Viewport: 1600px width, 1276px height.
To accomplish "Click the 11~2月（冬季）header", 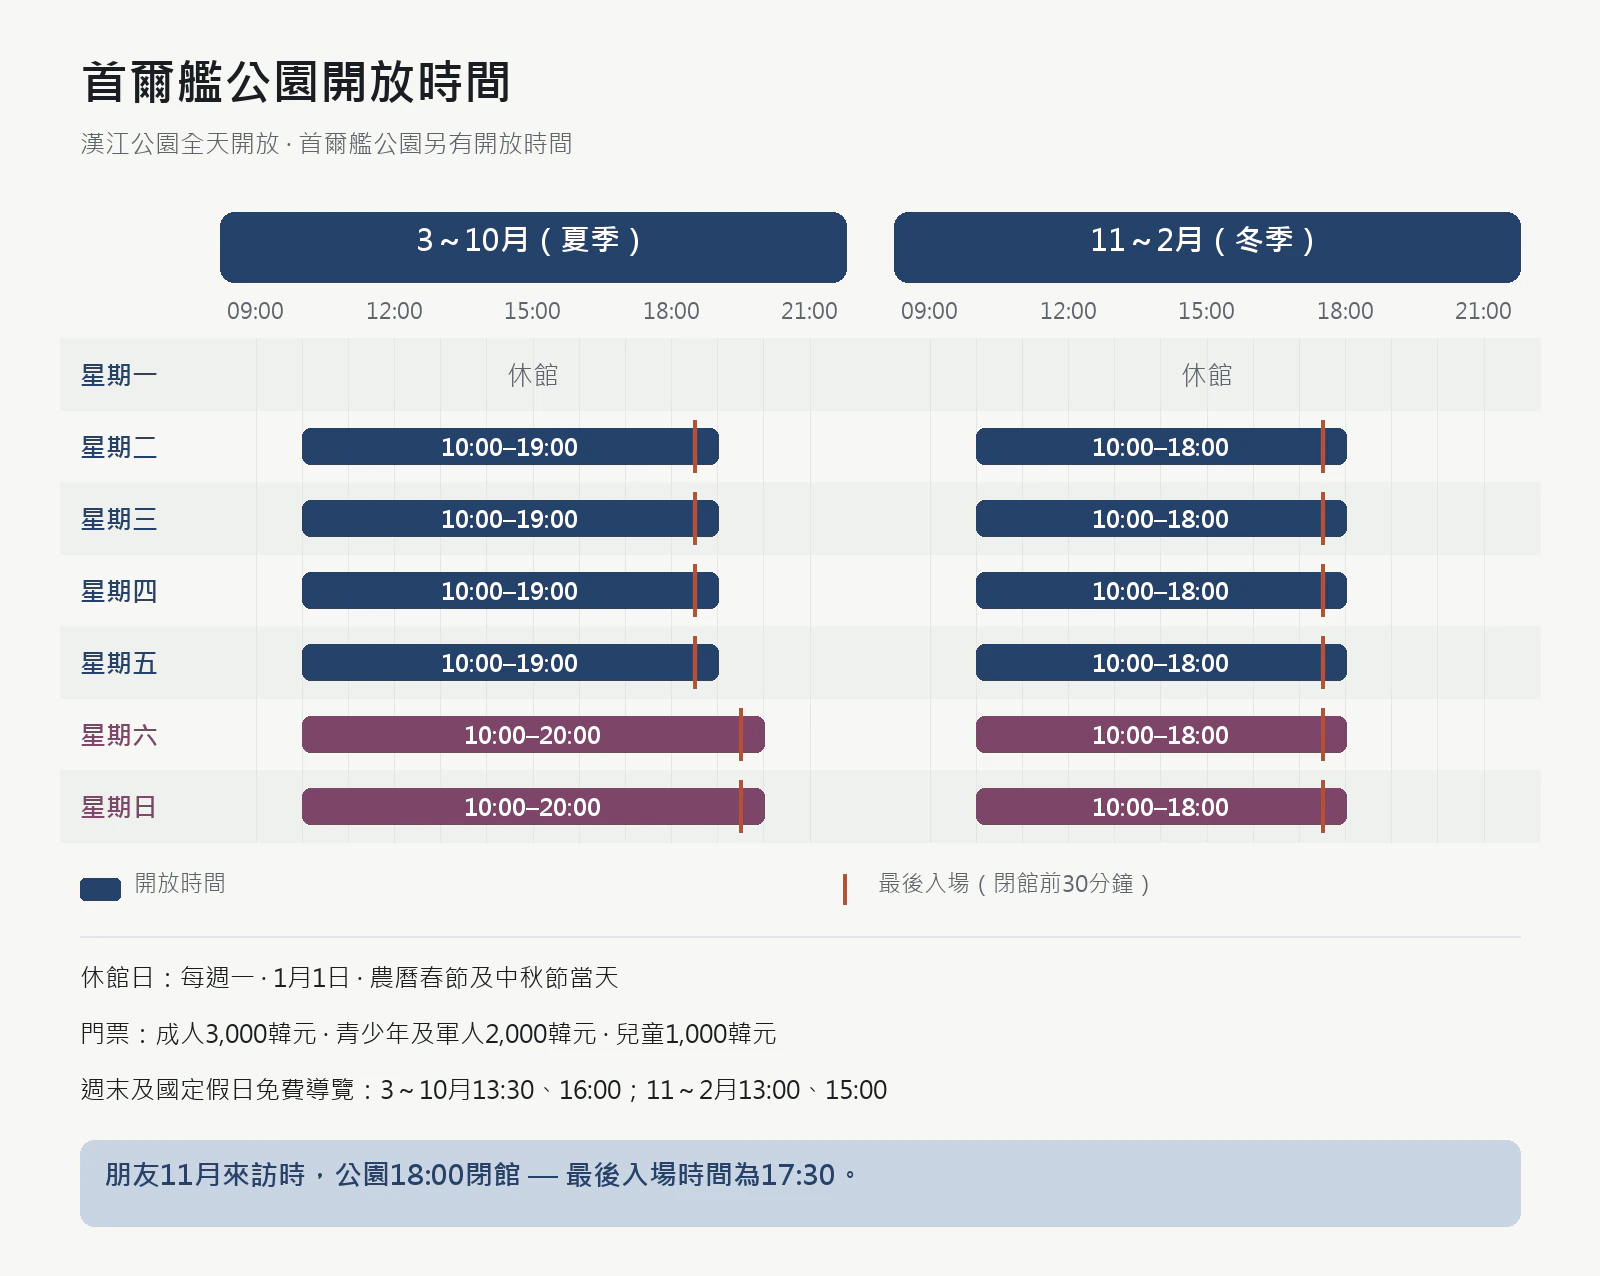I will 1207,247.
